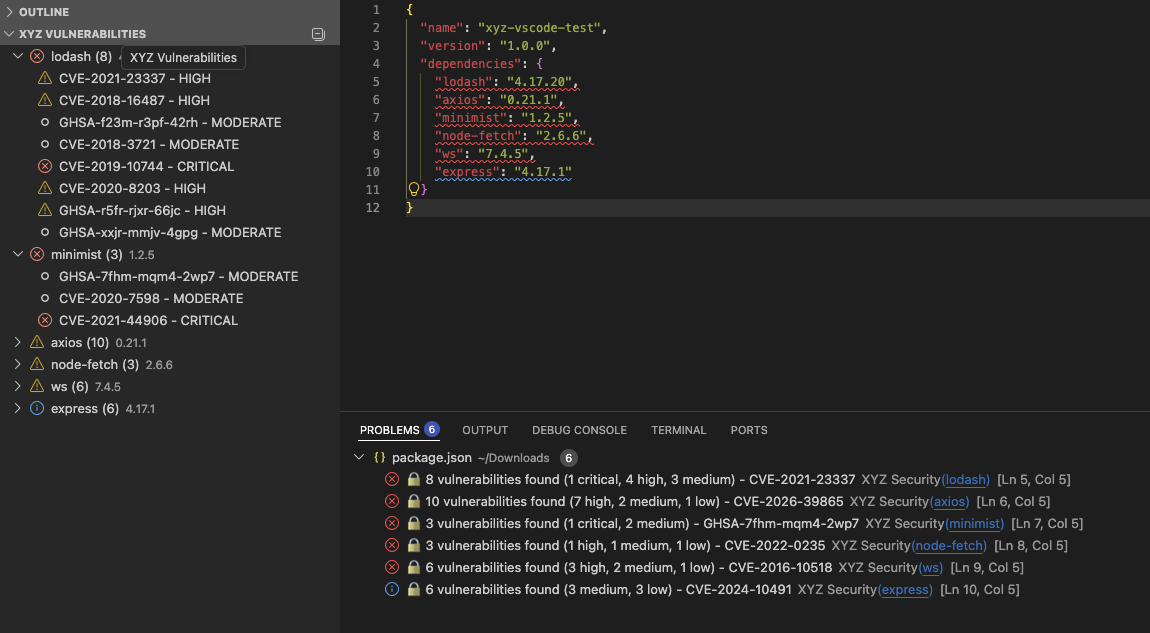Click "xyz-vscode-test" name value in editor
This screenshot has height=633, width=1150.
[539, 28]
